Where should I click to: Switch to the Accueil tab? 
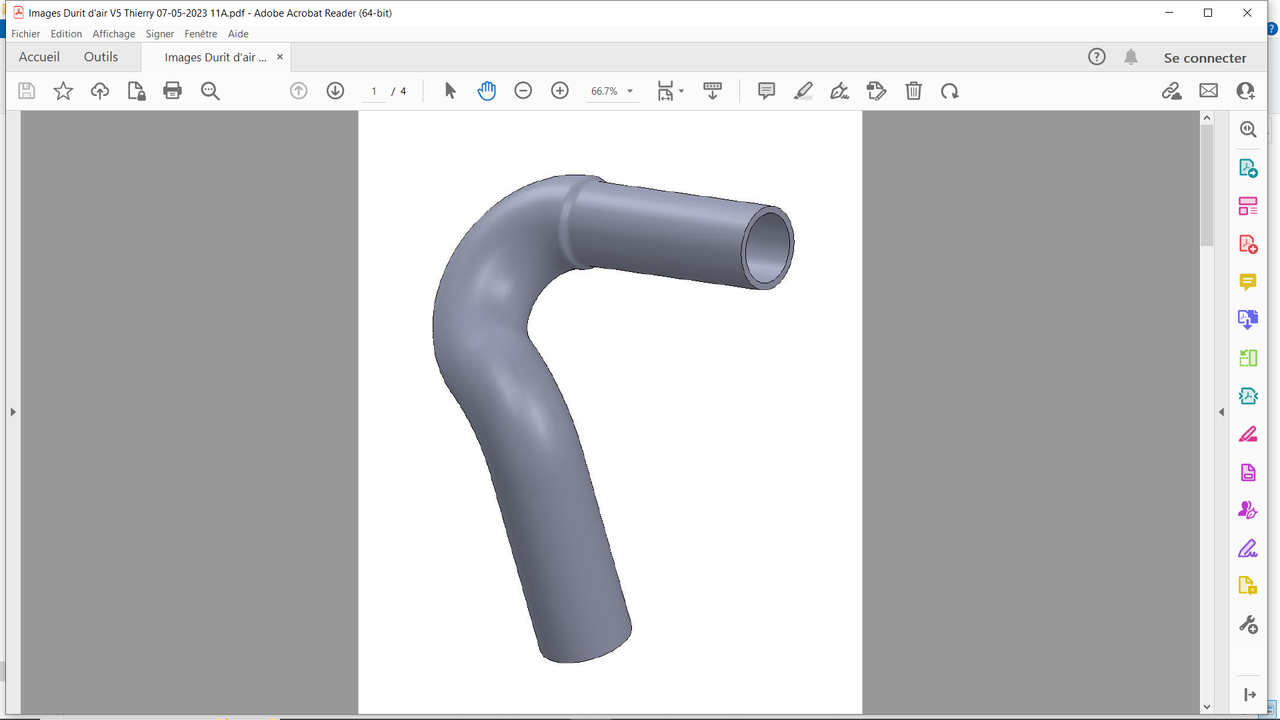[39, 57]
